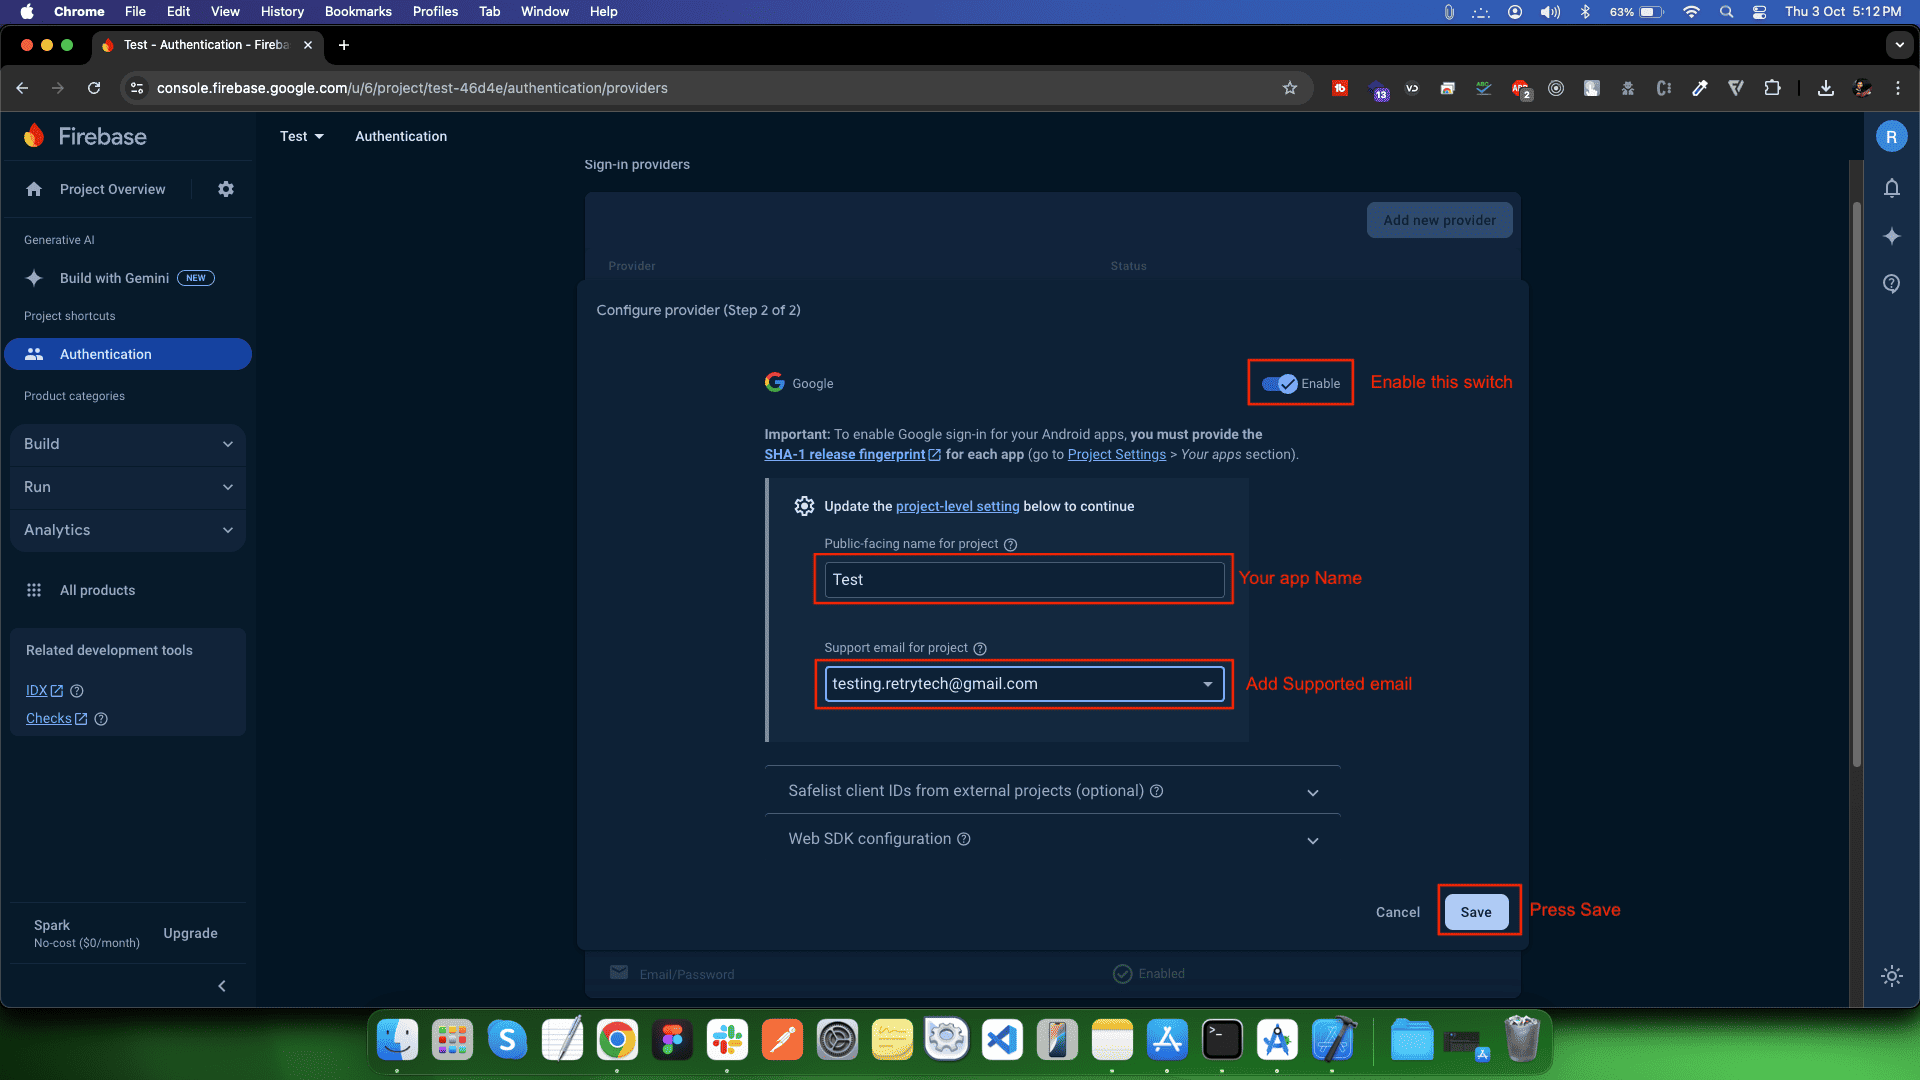Open the SHA-1 release fingerprint link
Image resolution: width=1920 pixels, height=1080 pixels.
coord(844,454)
